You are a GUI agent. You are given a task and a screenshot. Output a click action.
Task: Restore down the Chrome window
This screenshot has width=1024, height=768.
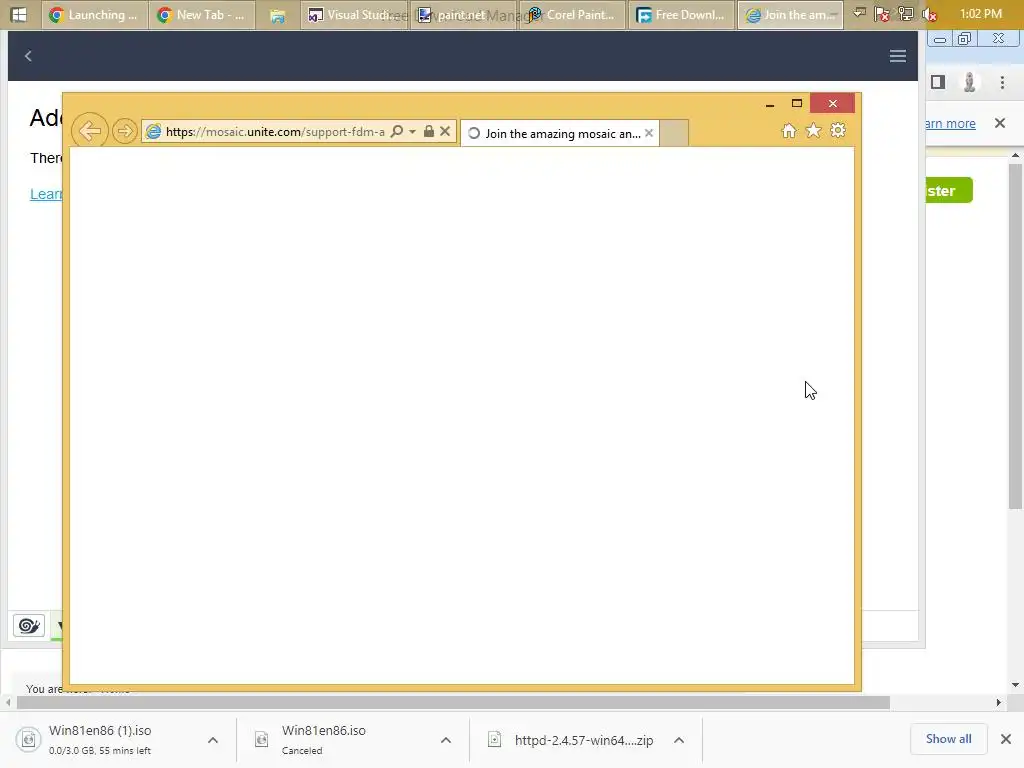click(x=965, y=39)
